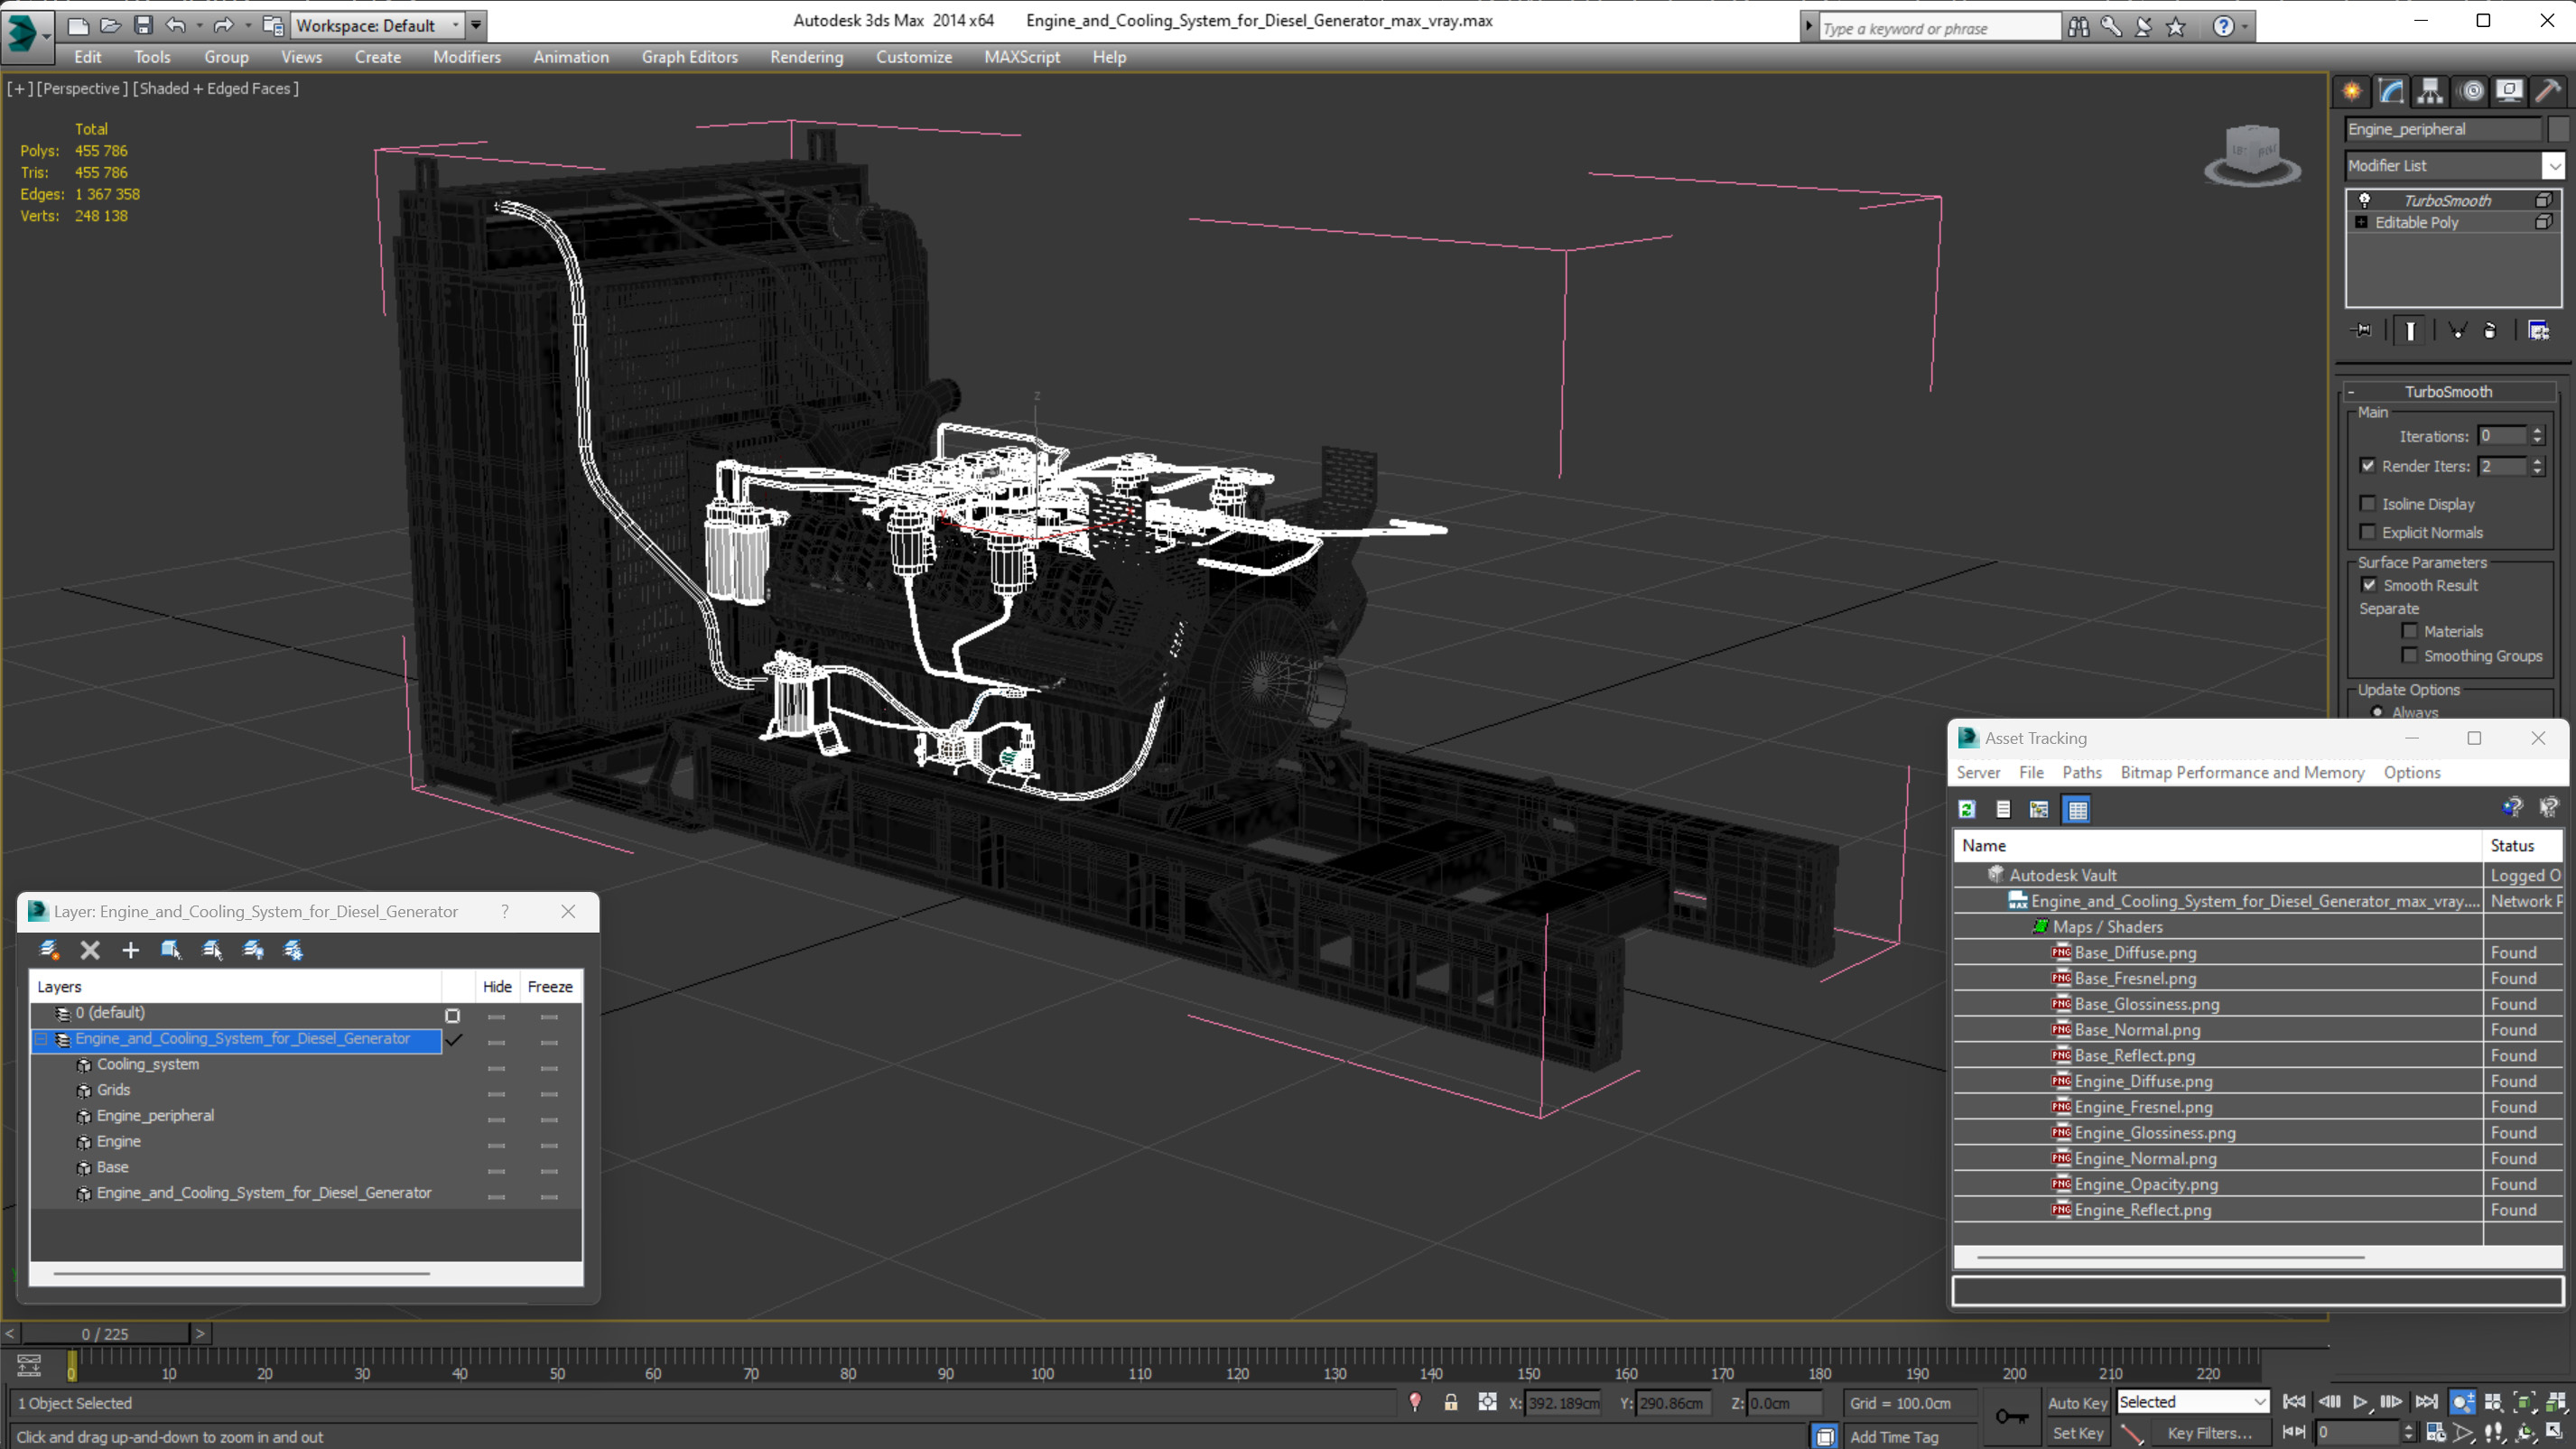This screenshot has height=1449, width=2576.
Task: Click the Open File toolbar icon
Action: 110,25
